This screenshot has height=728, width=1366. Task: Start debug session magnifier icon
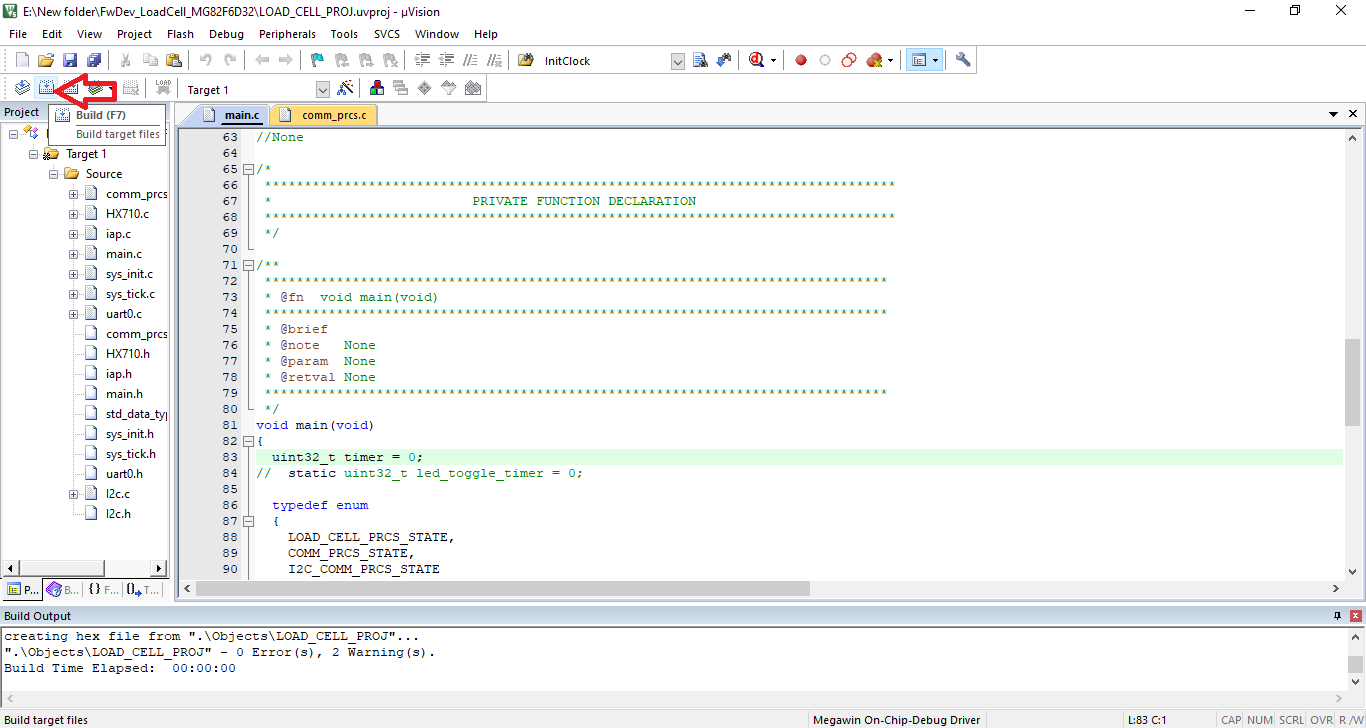click(757, 60)
